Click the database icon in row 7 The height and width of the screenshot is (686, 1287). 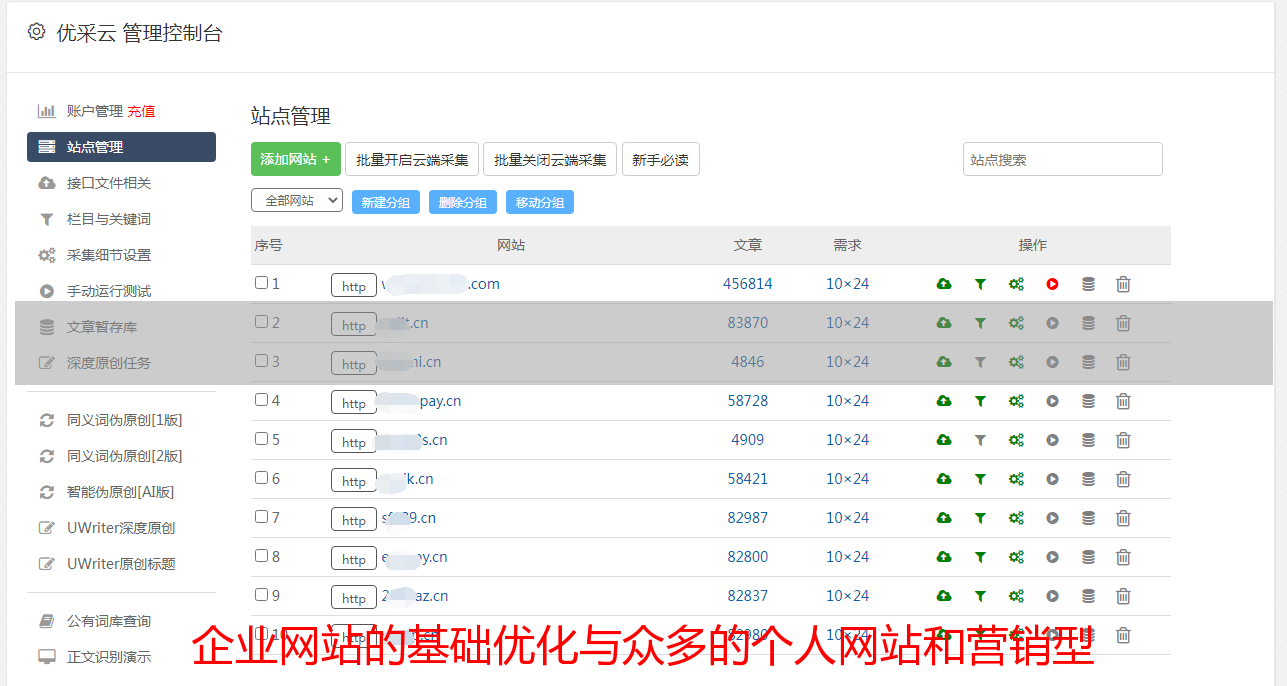[1088, 518]
